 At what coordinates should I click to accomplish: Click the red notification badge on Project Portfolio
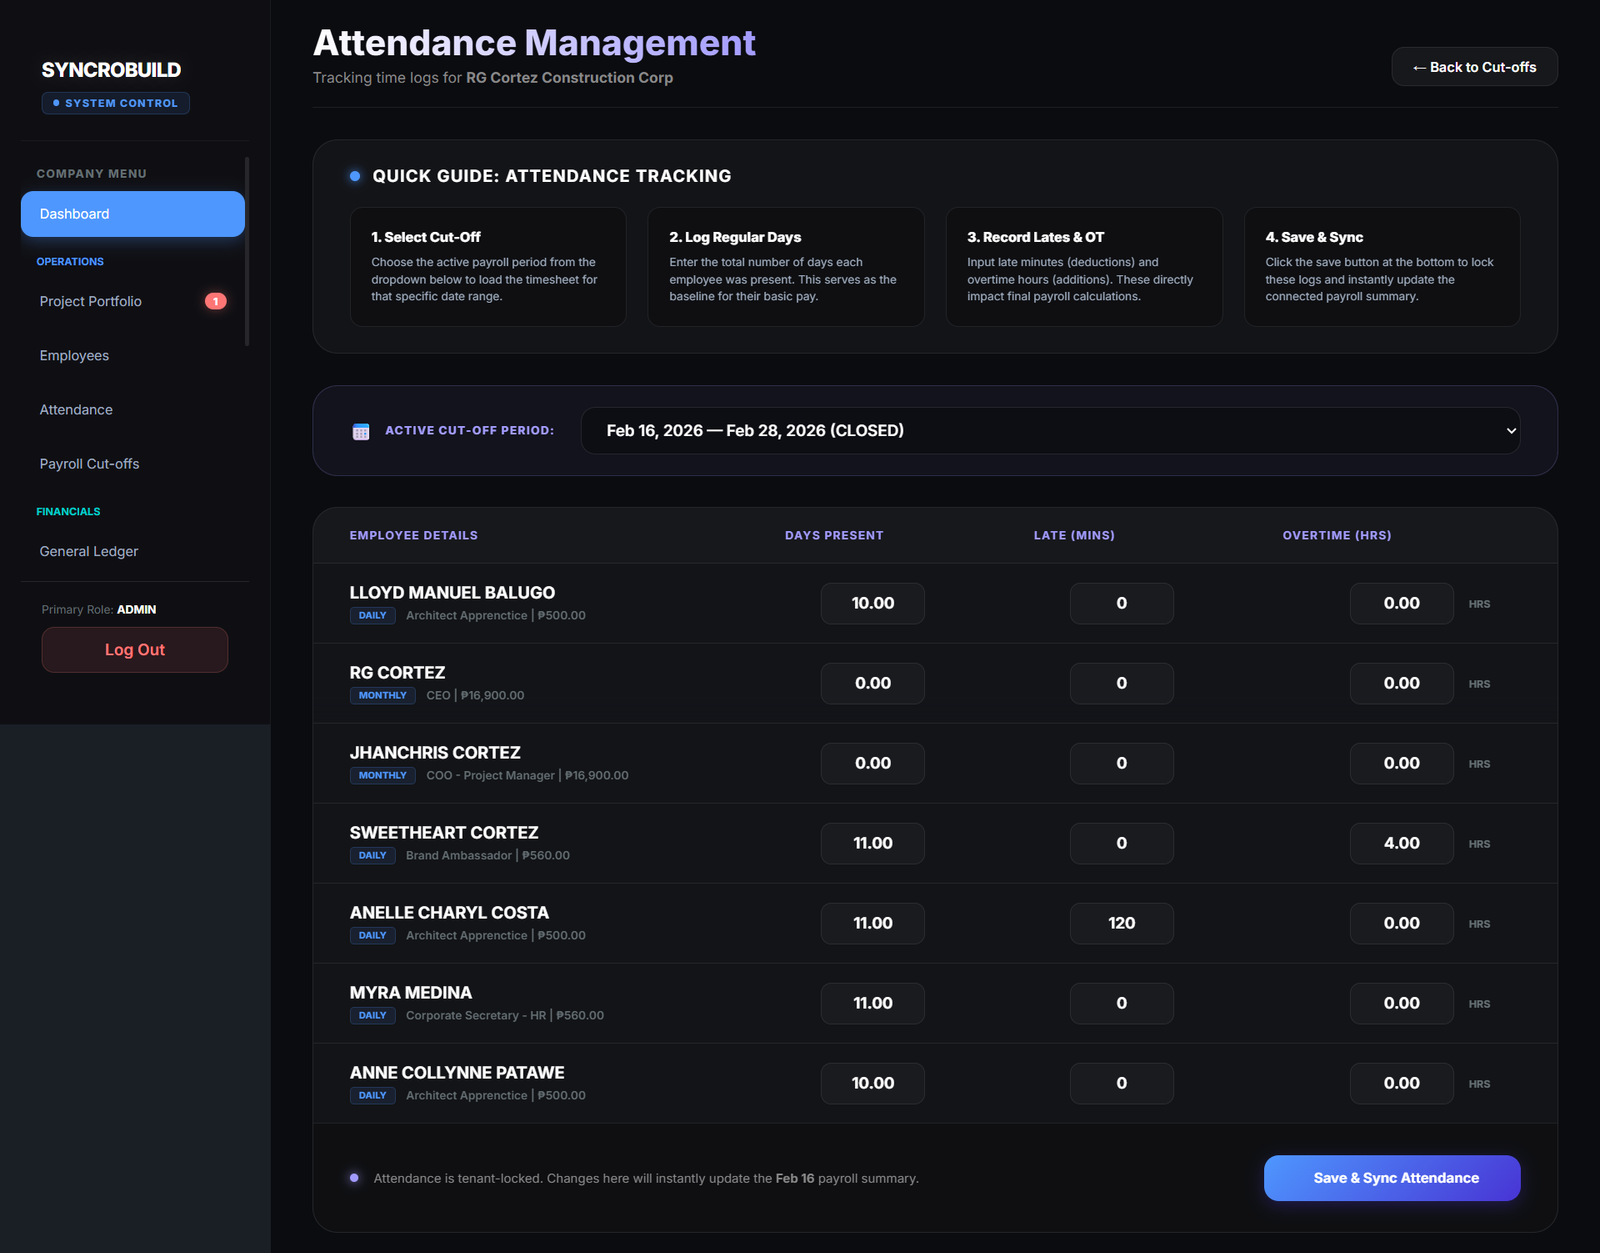coord(215,301)
